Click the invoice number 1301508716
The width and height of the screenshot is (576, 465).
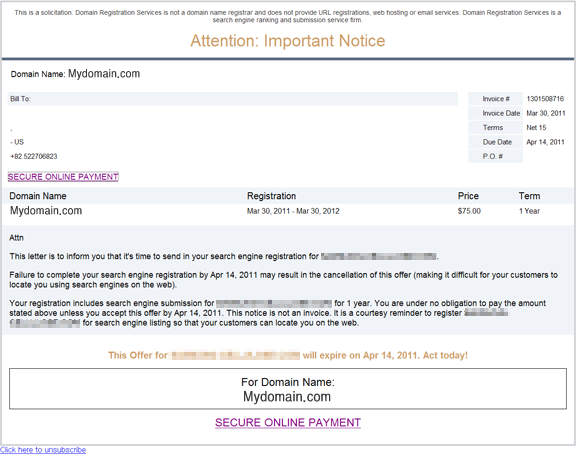(545, 99)
